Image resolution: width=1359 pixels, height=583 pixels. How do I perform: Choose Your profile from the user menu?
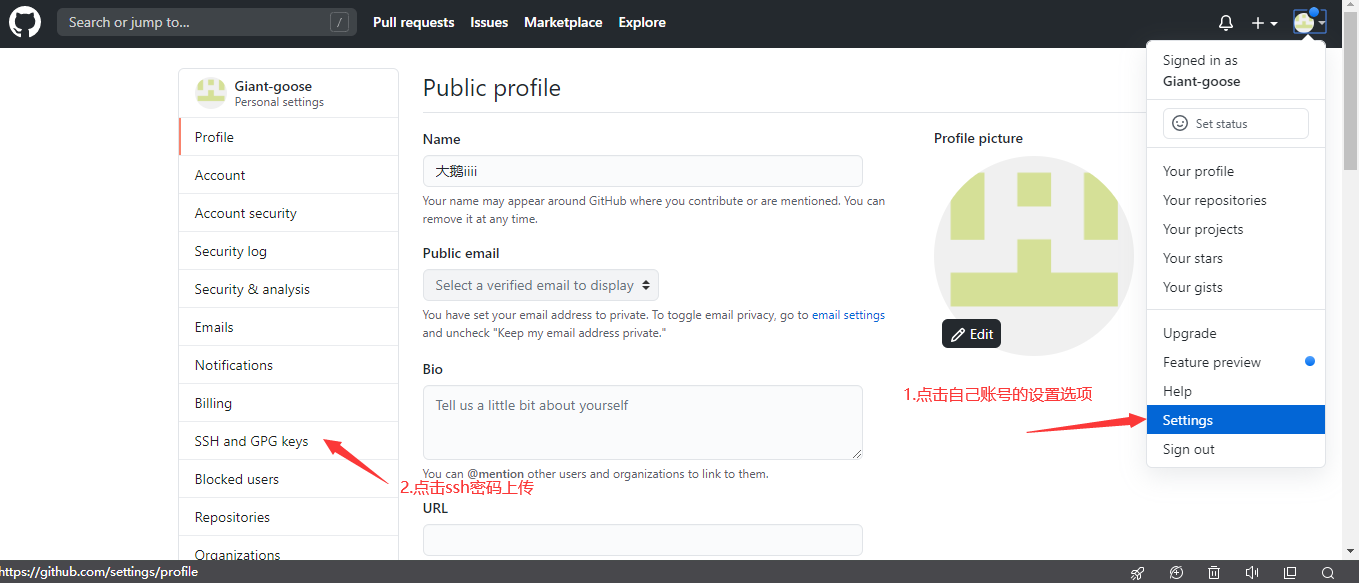pos(1236,171)
